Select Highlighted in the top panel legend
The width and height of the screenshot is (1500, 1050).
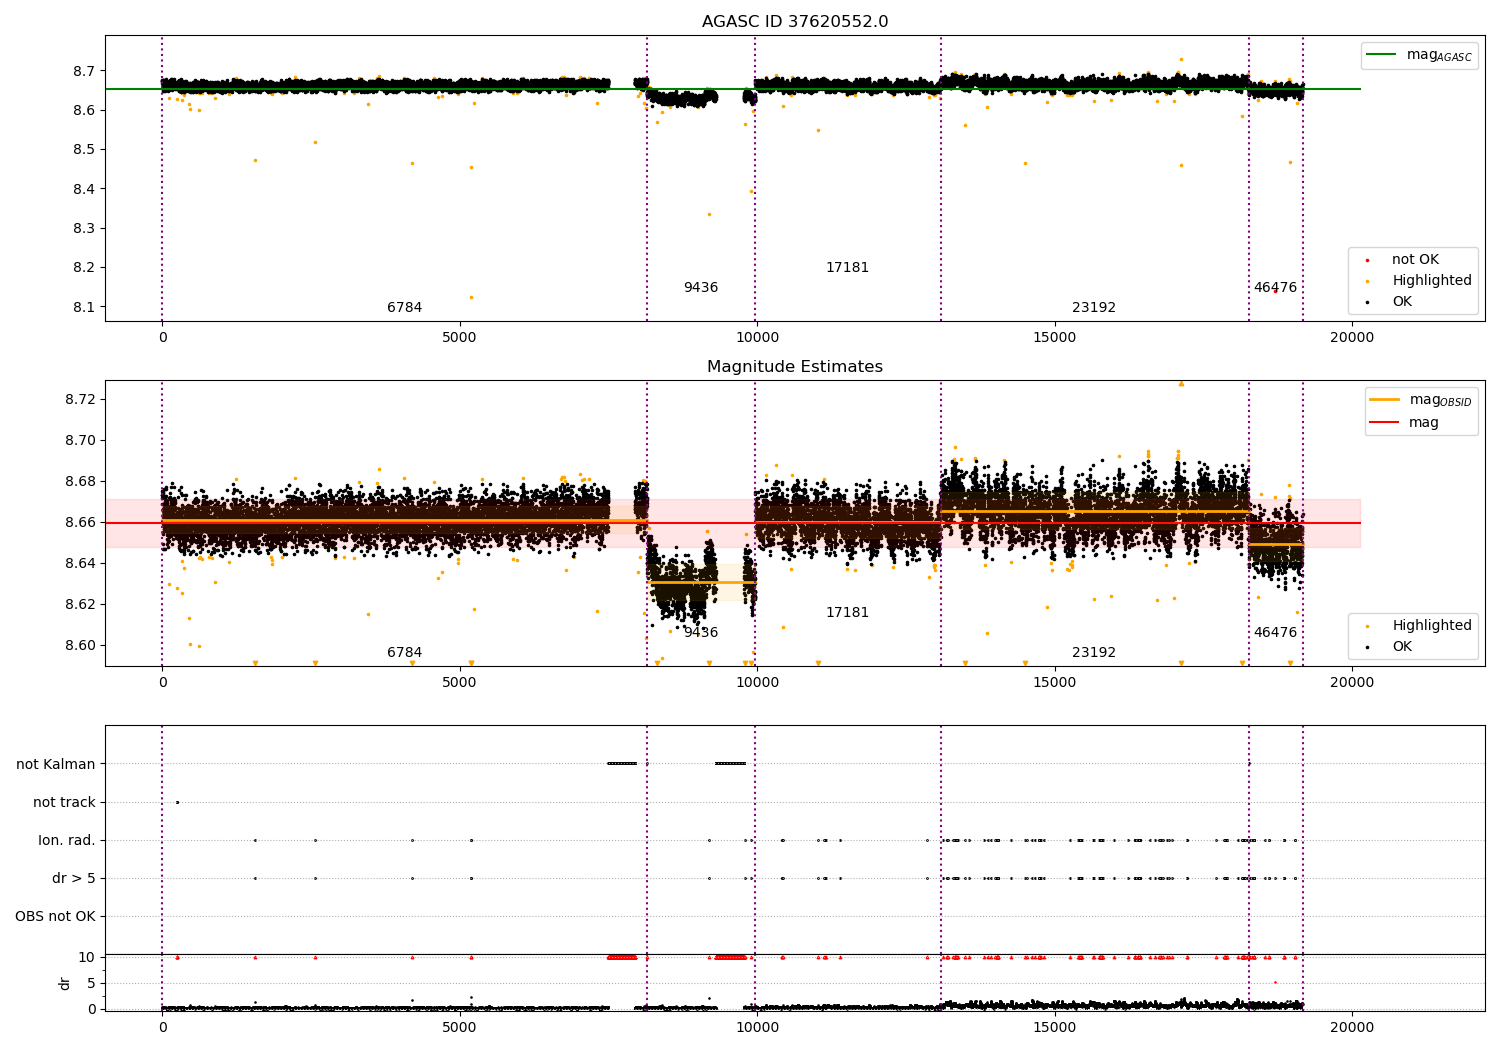click(x=1432, y=281)
